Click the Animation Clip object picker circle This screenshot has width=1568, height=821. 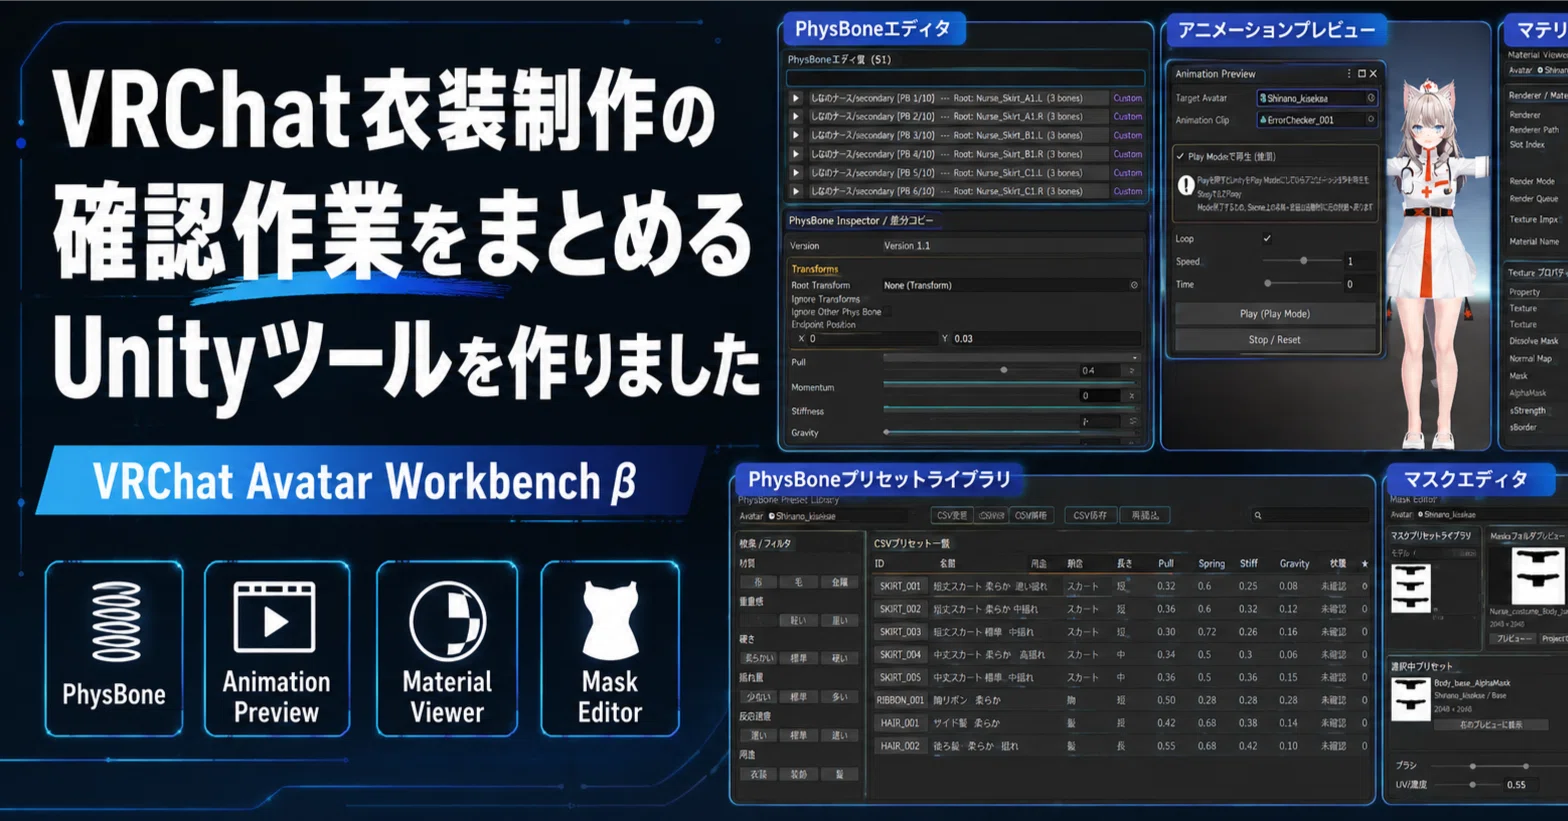(x=1370, y=119)
